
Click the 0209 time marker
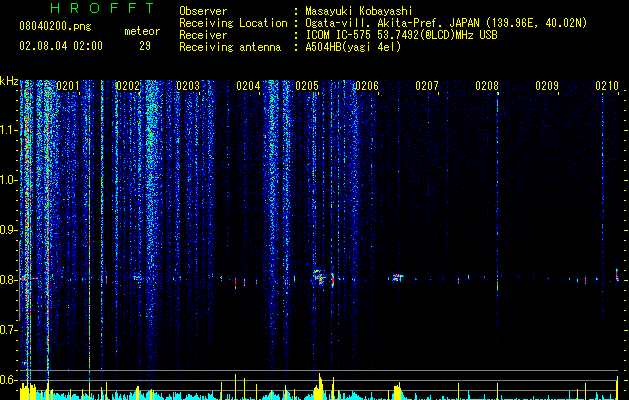(x=547, y=85)
